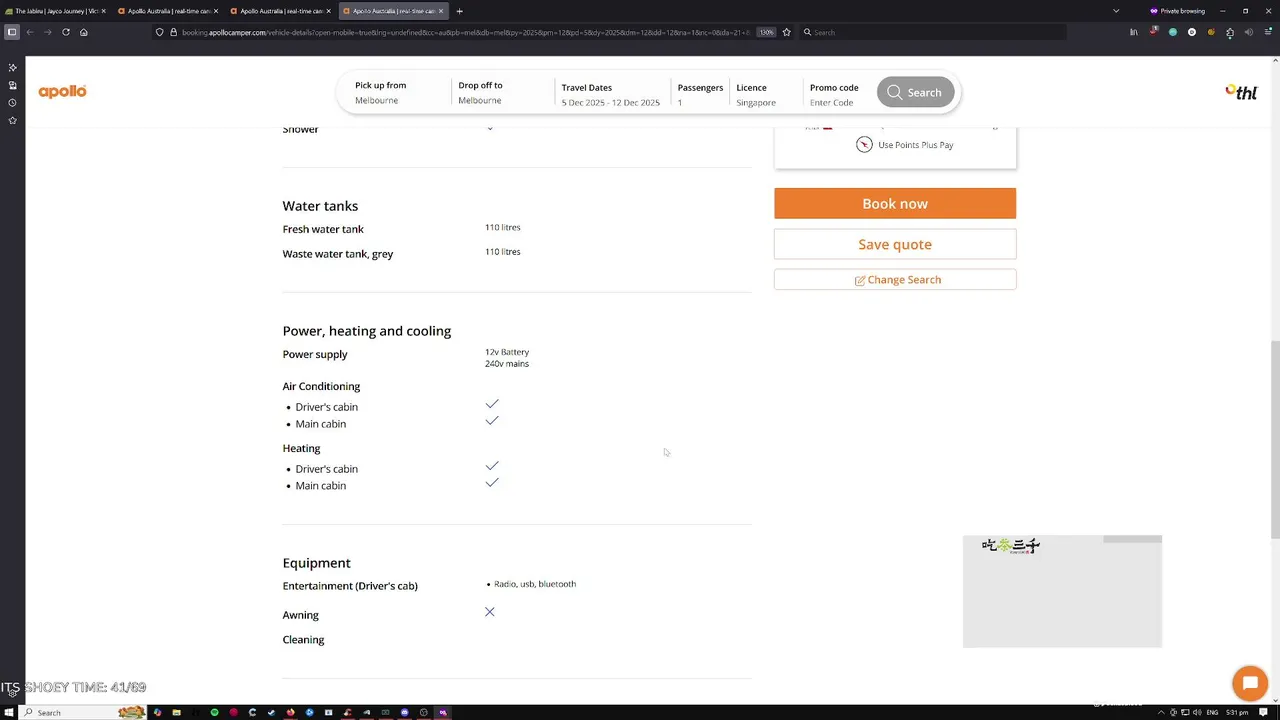Click the orange Book now button
1280x720 pixels.
click(895, 203)
